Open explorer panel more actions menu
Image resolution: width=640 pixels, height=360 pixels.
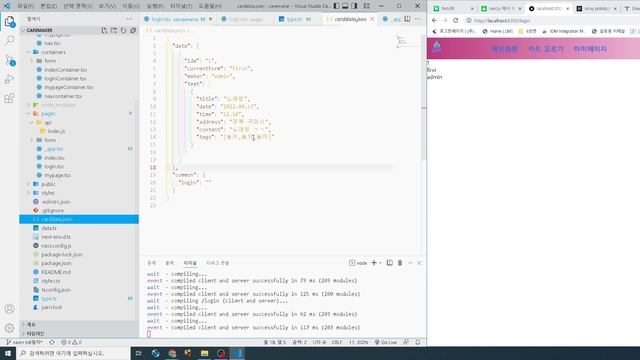129,19
